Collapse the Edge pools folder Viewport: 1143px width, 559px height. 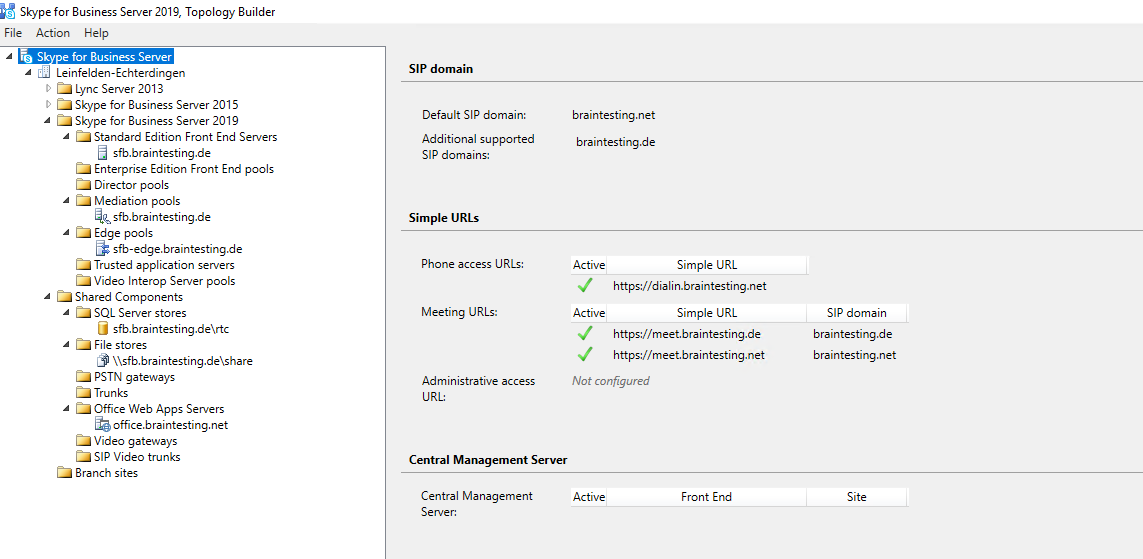click(x=67, y=233)
